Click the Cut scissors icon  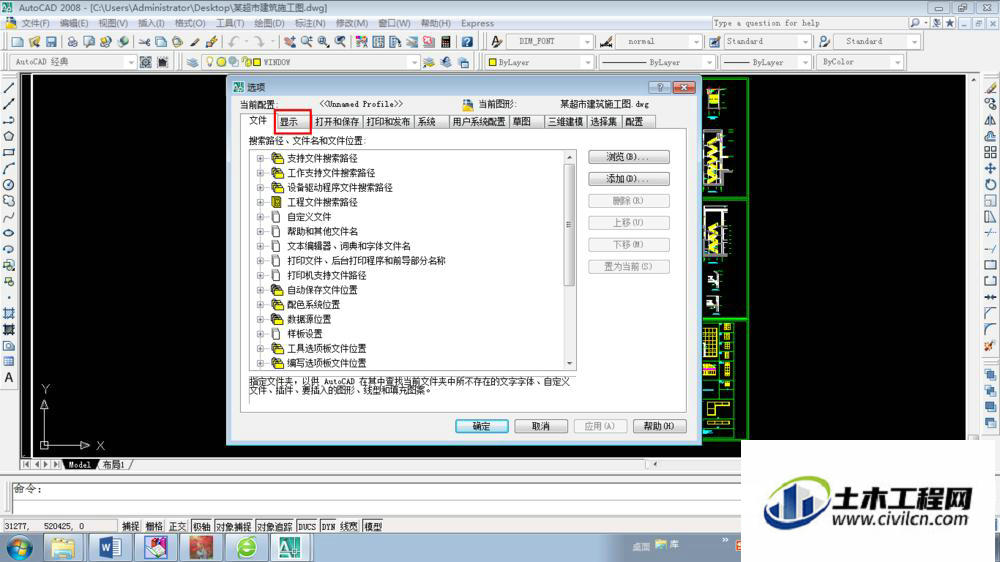[x=145, y=42]
